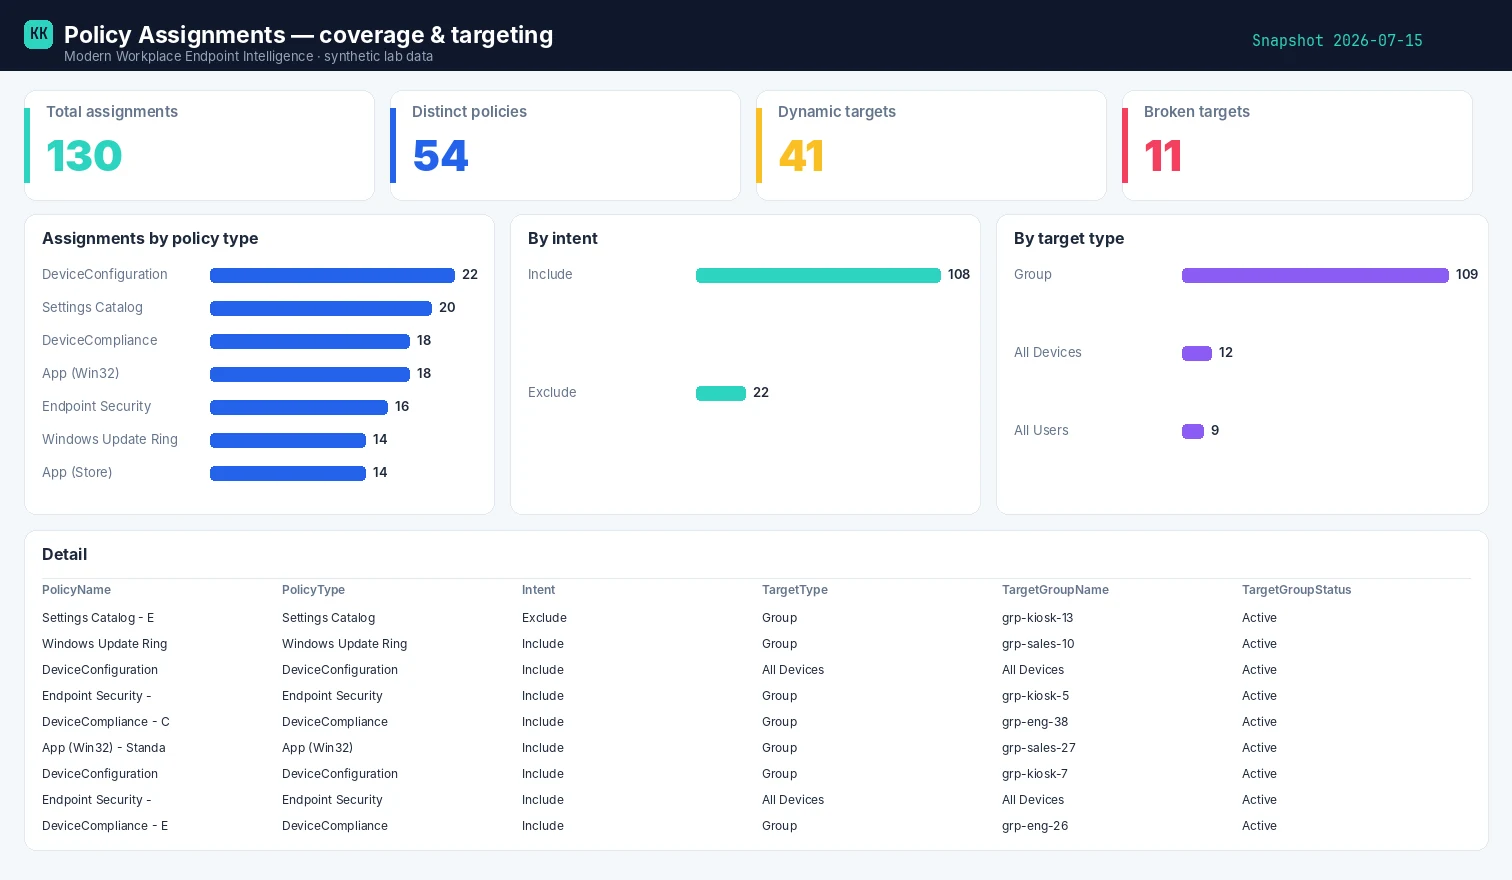Image resolution: width=1512 pixels, height=880 pixels.
Task: Click the value 108 next to Include bar
Action: (959, 275)
